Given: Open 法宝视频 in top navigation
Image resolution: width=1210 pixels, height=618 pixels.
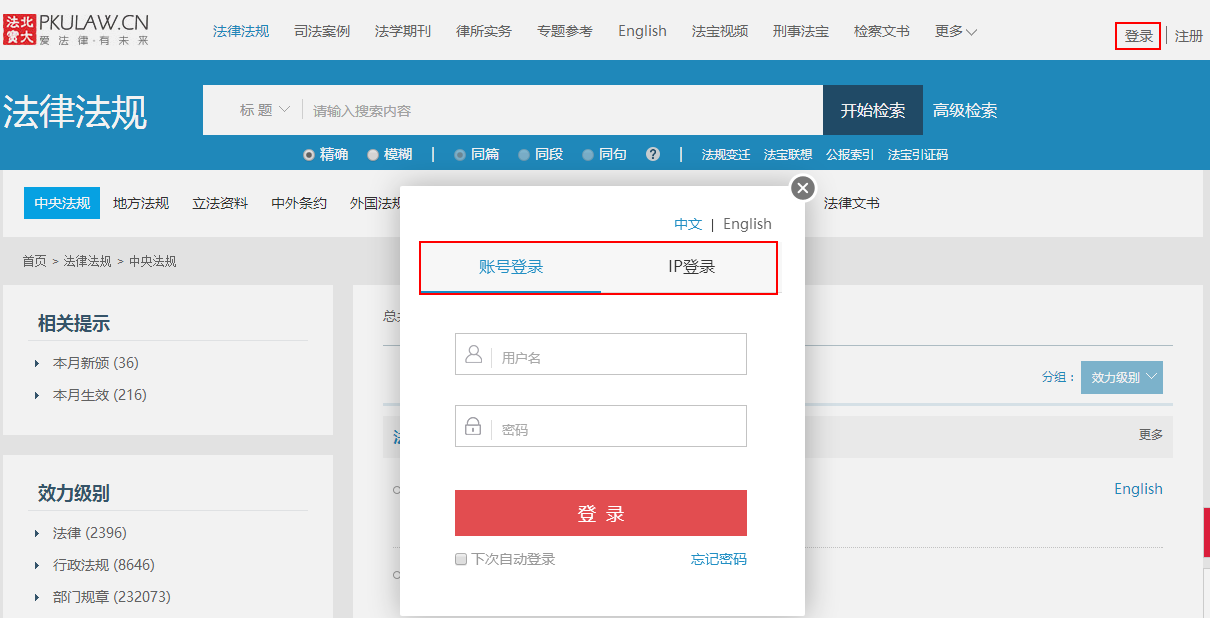Looking at the screenshot, I should pos(720,31).
